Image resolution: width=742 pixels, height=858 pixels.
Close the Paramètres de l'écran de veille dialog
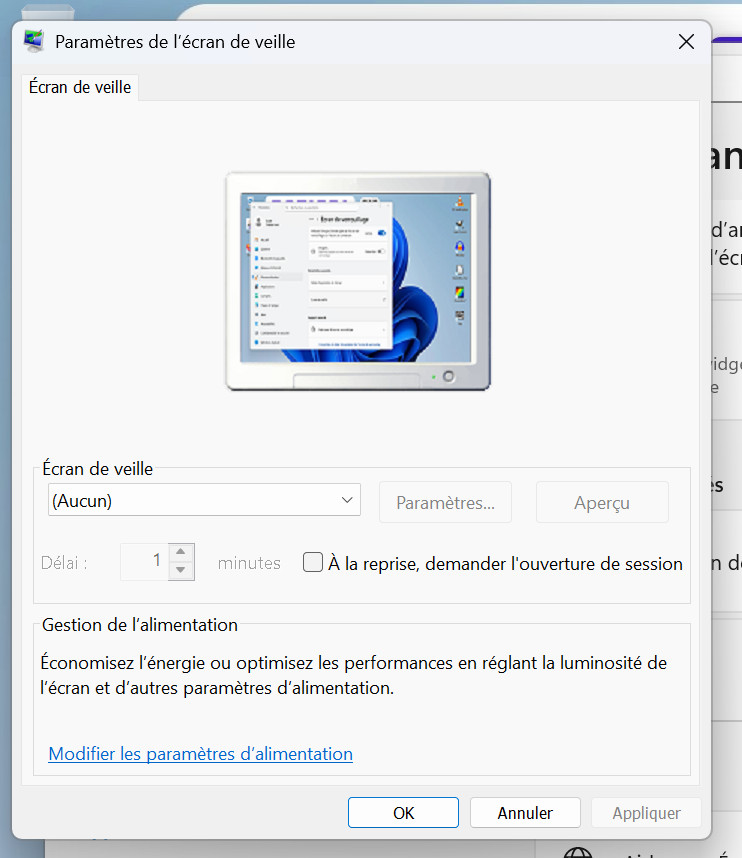tap(686, 42)
